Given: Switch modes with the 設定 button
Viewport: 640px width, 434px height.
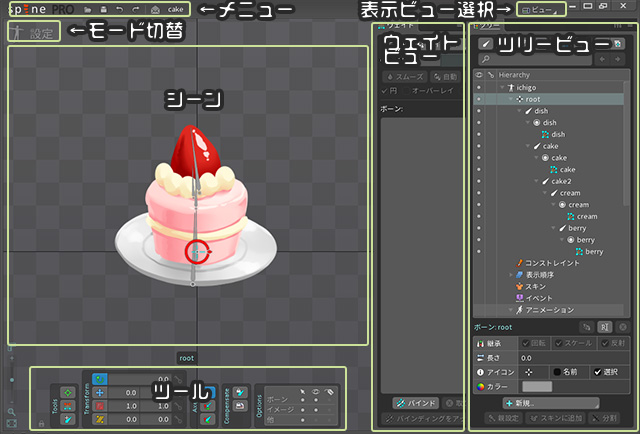Looking at the screenshot, I should click(x=33, y=33).
